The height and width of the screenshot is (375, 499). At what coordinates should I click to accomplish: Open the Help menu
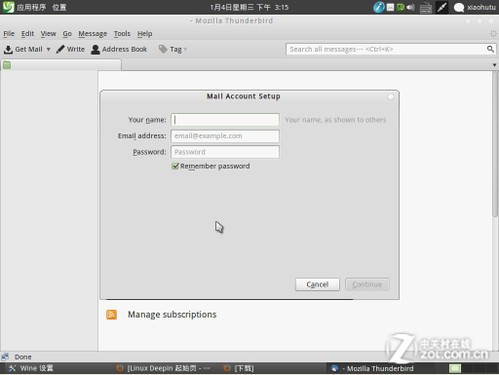145,34
